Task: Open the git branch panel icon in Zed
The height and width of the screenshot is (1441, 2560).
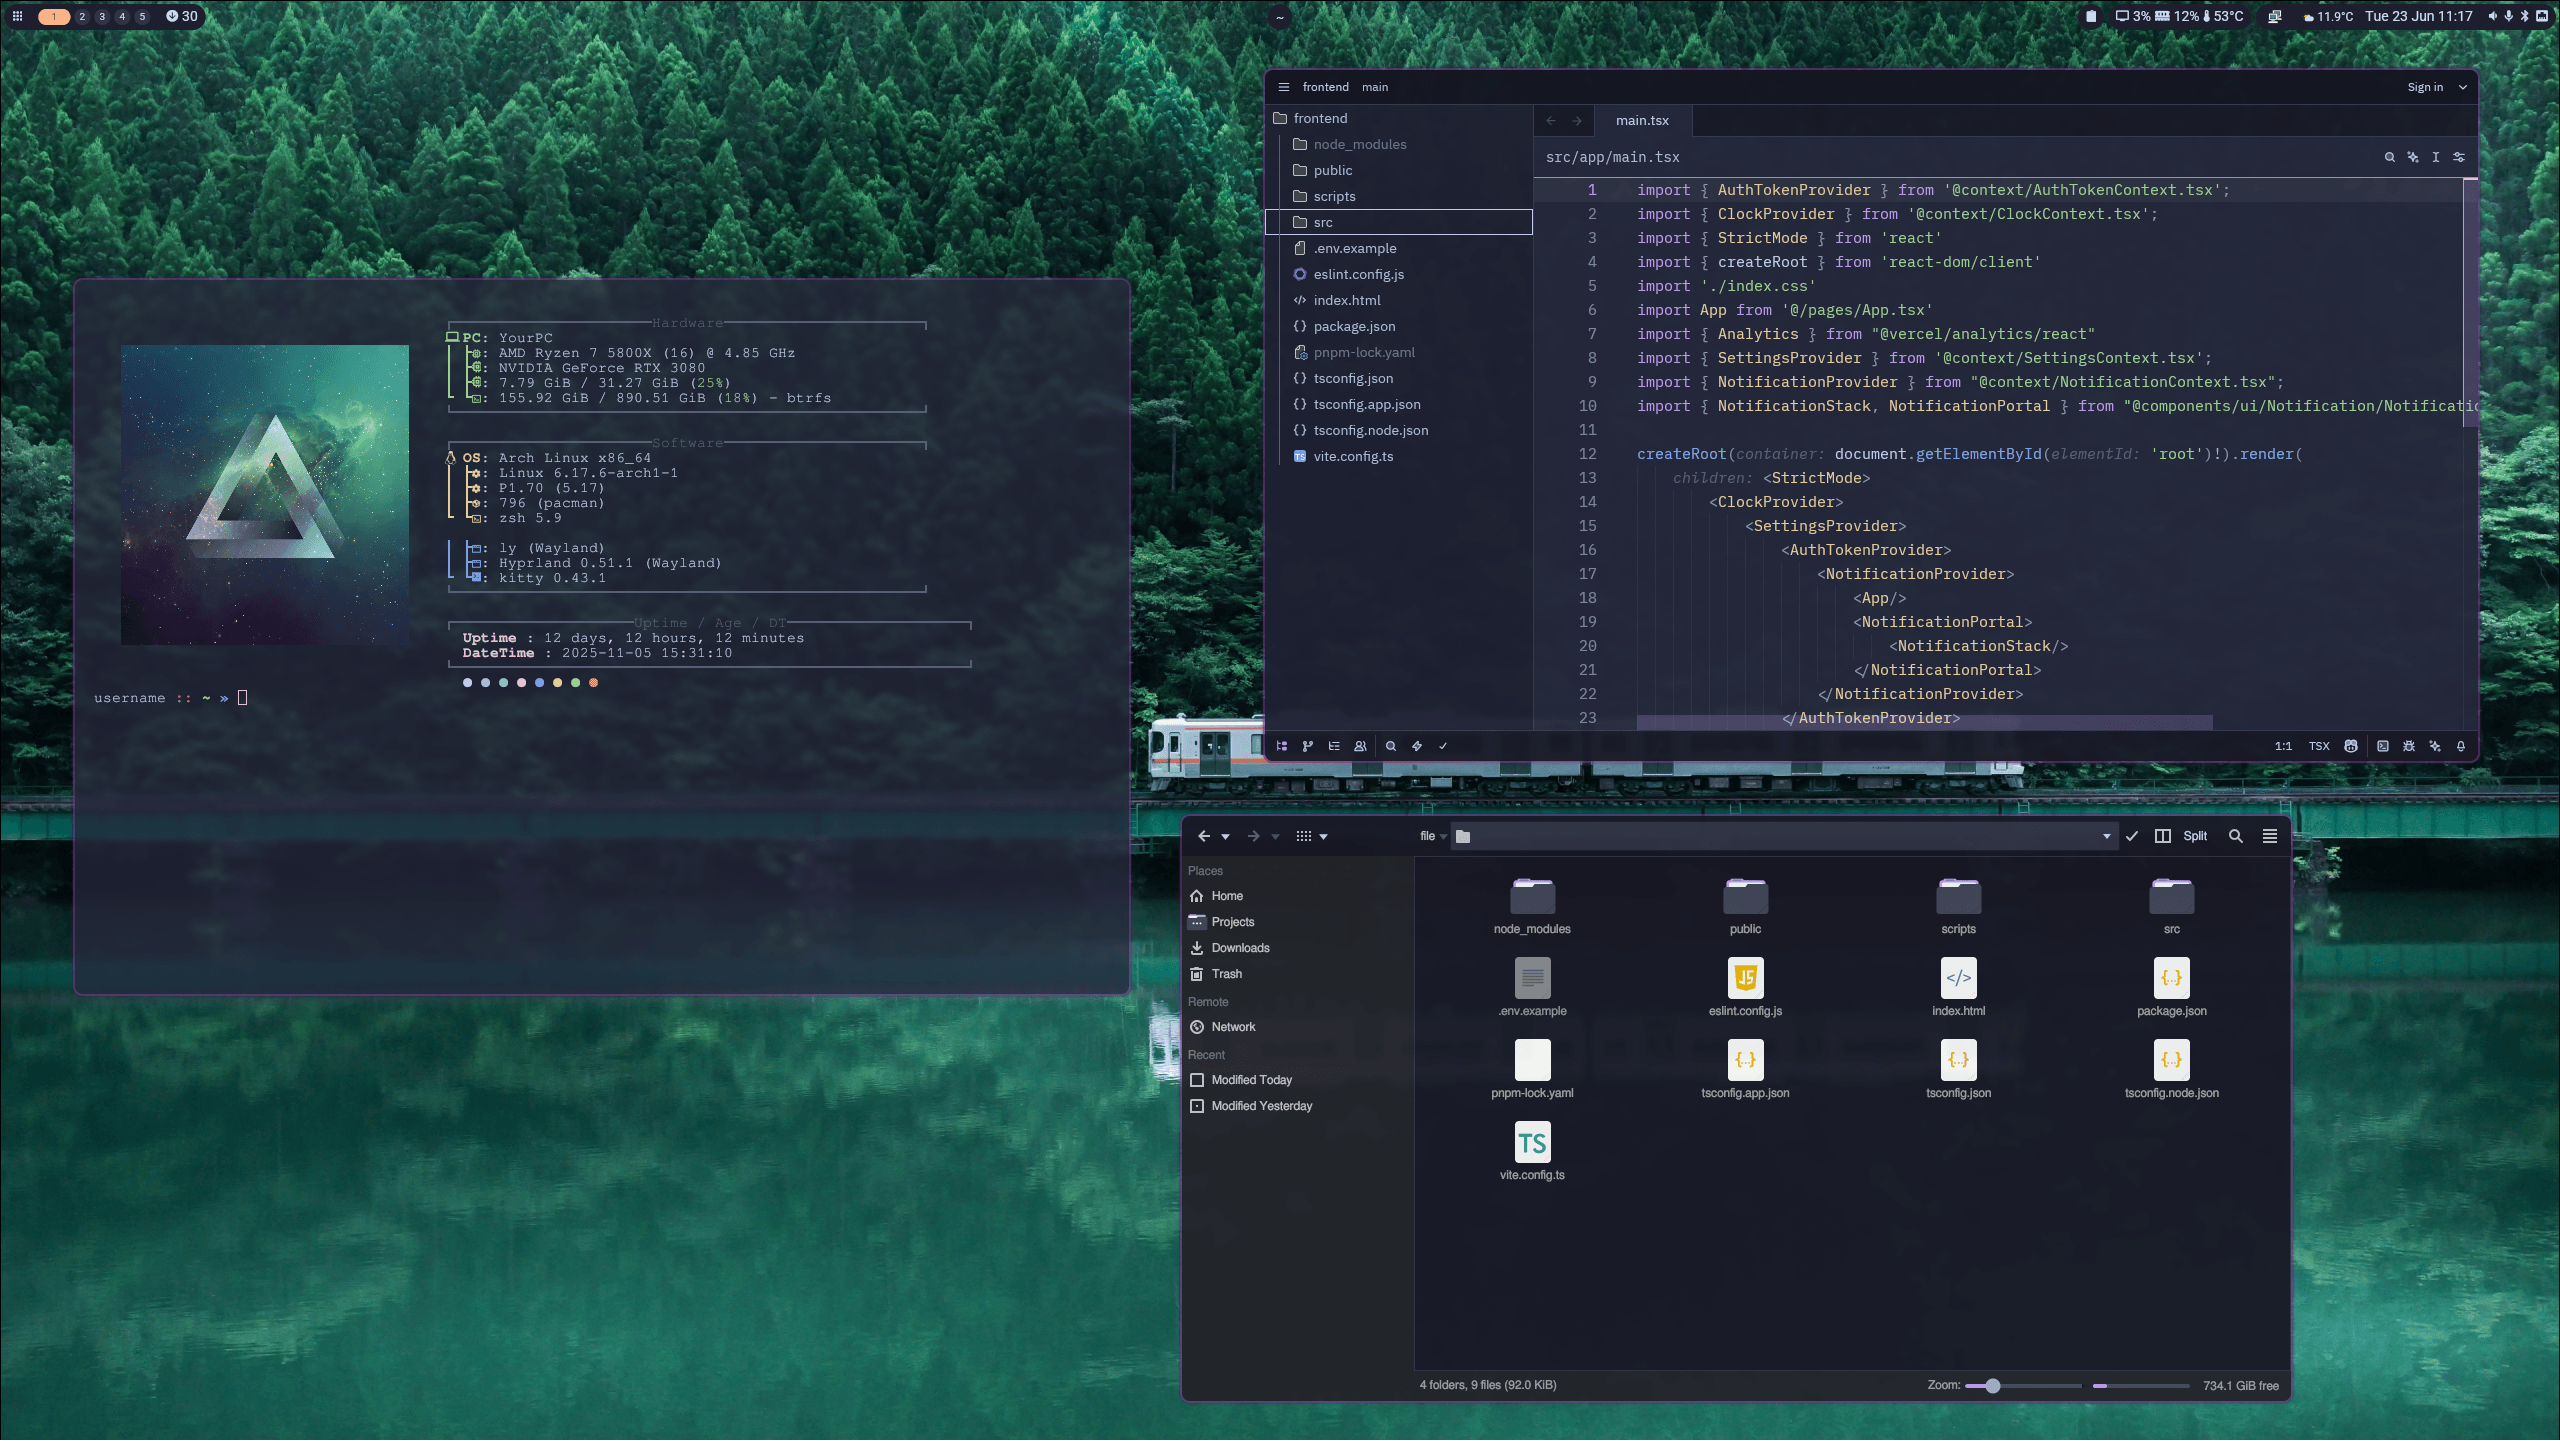Action: pyautogui.click(x=1308, y=746)
